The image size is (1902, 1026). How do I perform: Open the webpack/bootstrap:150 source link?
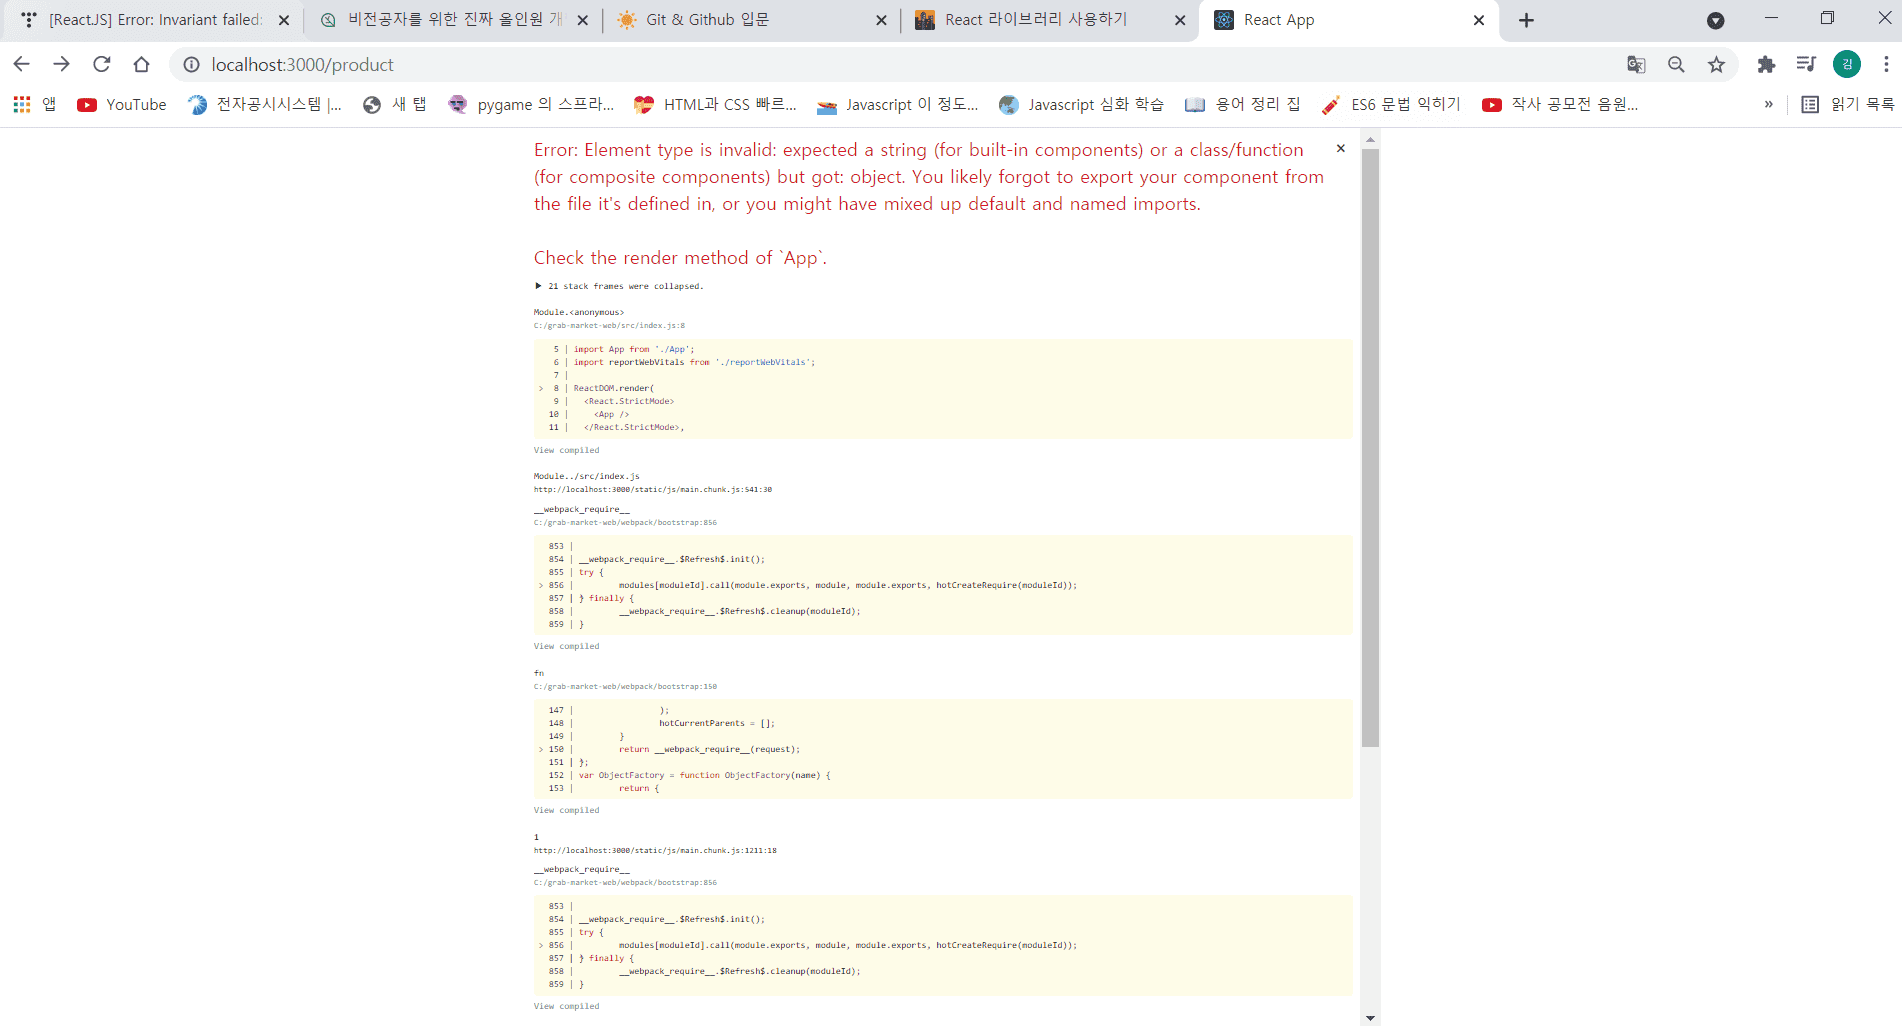pyautogui.click(x=626, y=687)
